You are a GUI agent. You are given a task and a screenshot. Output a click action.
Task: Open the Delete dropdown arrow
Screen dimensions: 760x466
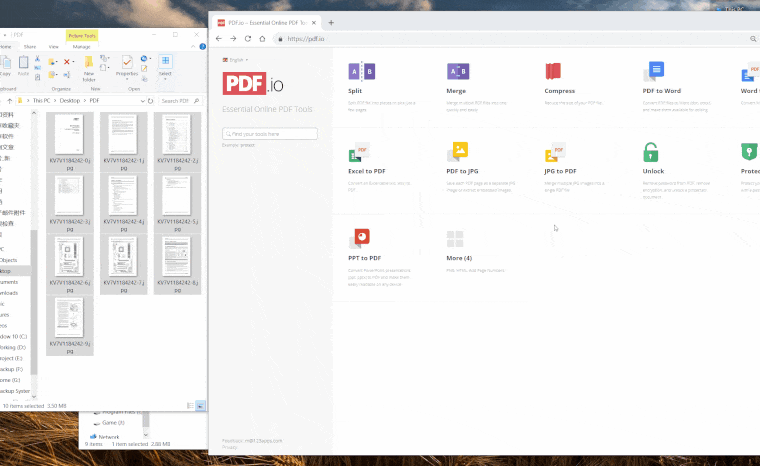[x=73, y=62]
